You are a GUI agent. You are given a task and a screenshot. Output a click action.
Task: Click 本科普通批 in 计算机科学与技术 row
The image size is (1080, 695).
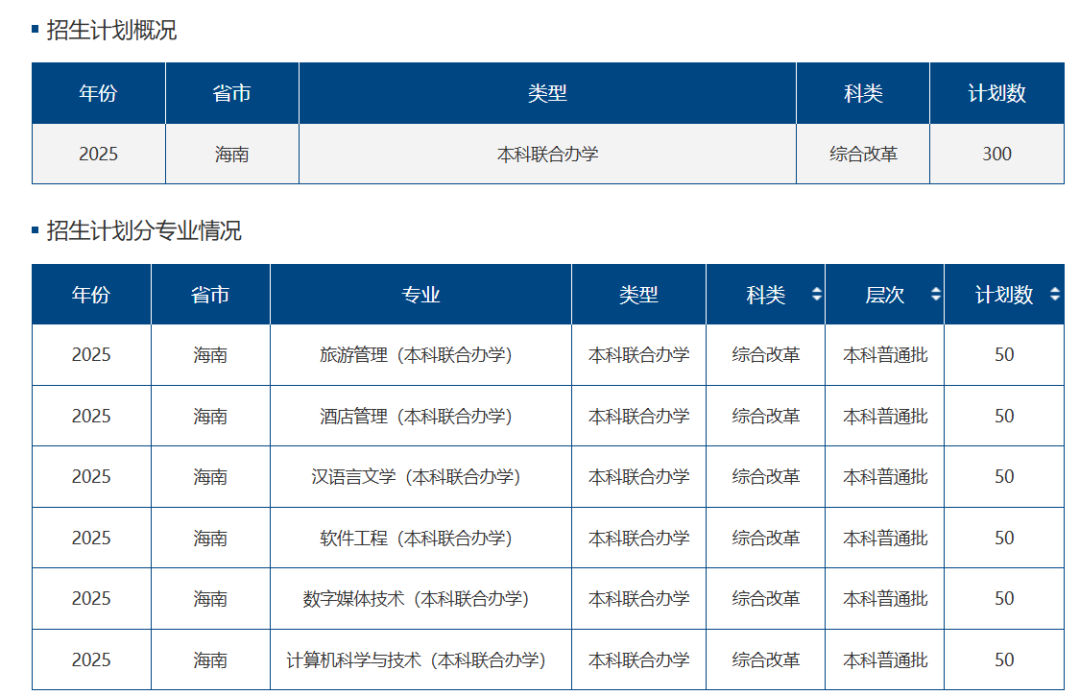(x=885, y=660)
